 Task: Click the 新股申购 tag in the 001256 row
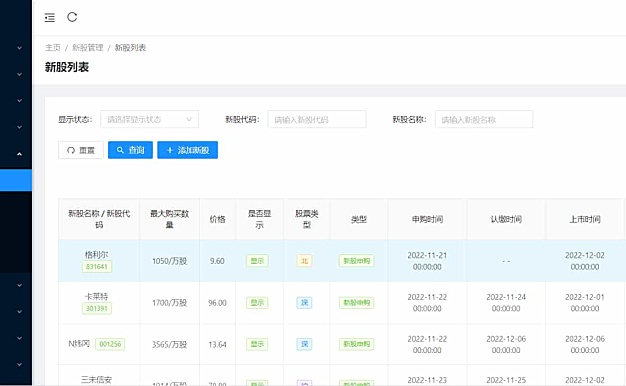(x=357, y=344)
